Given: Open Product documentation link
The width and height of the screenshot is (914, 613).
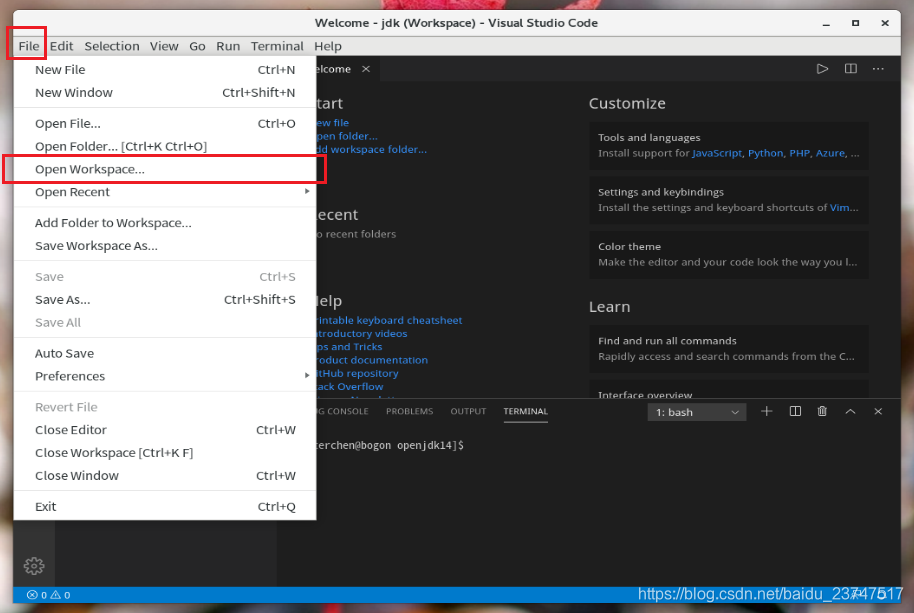Looking at the screenshot, I should click(372, 360).
